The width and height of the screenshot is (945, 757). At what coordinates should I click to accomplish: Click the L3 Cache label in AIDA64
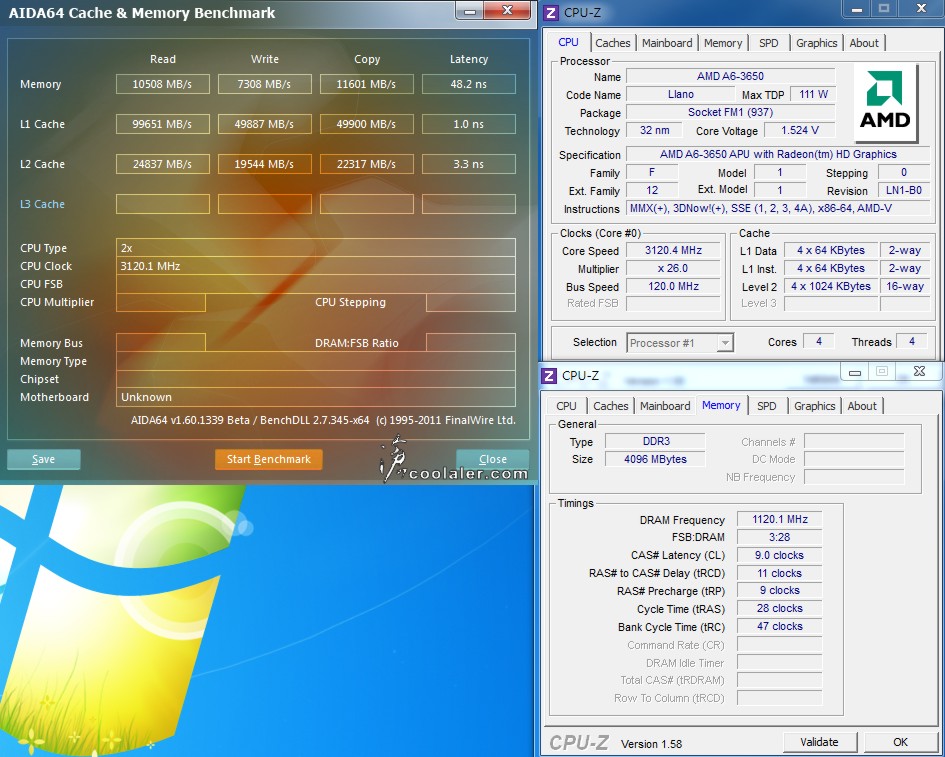coord(42,204)
